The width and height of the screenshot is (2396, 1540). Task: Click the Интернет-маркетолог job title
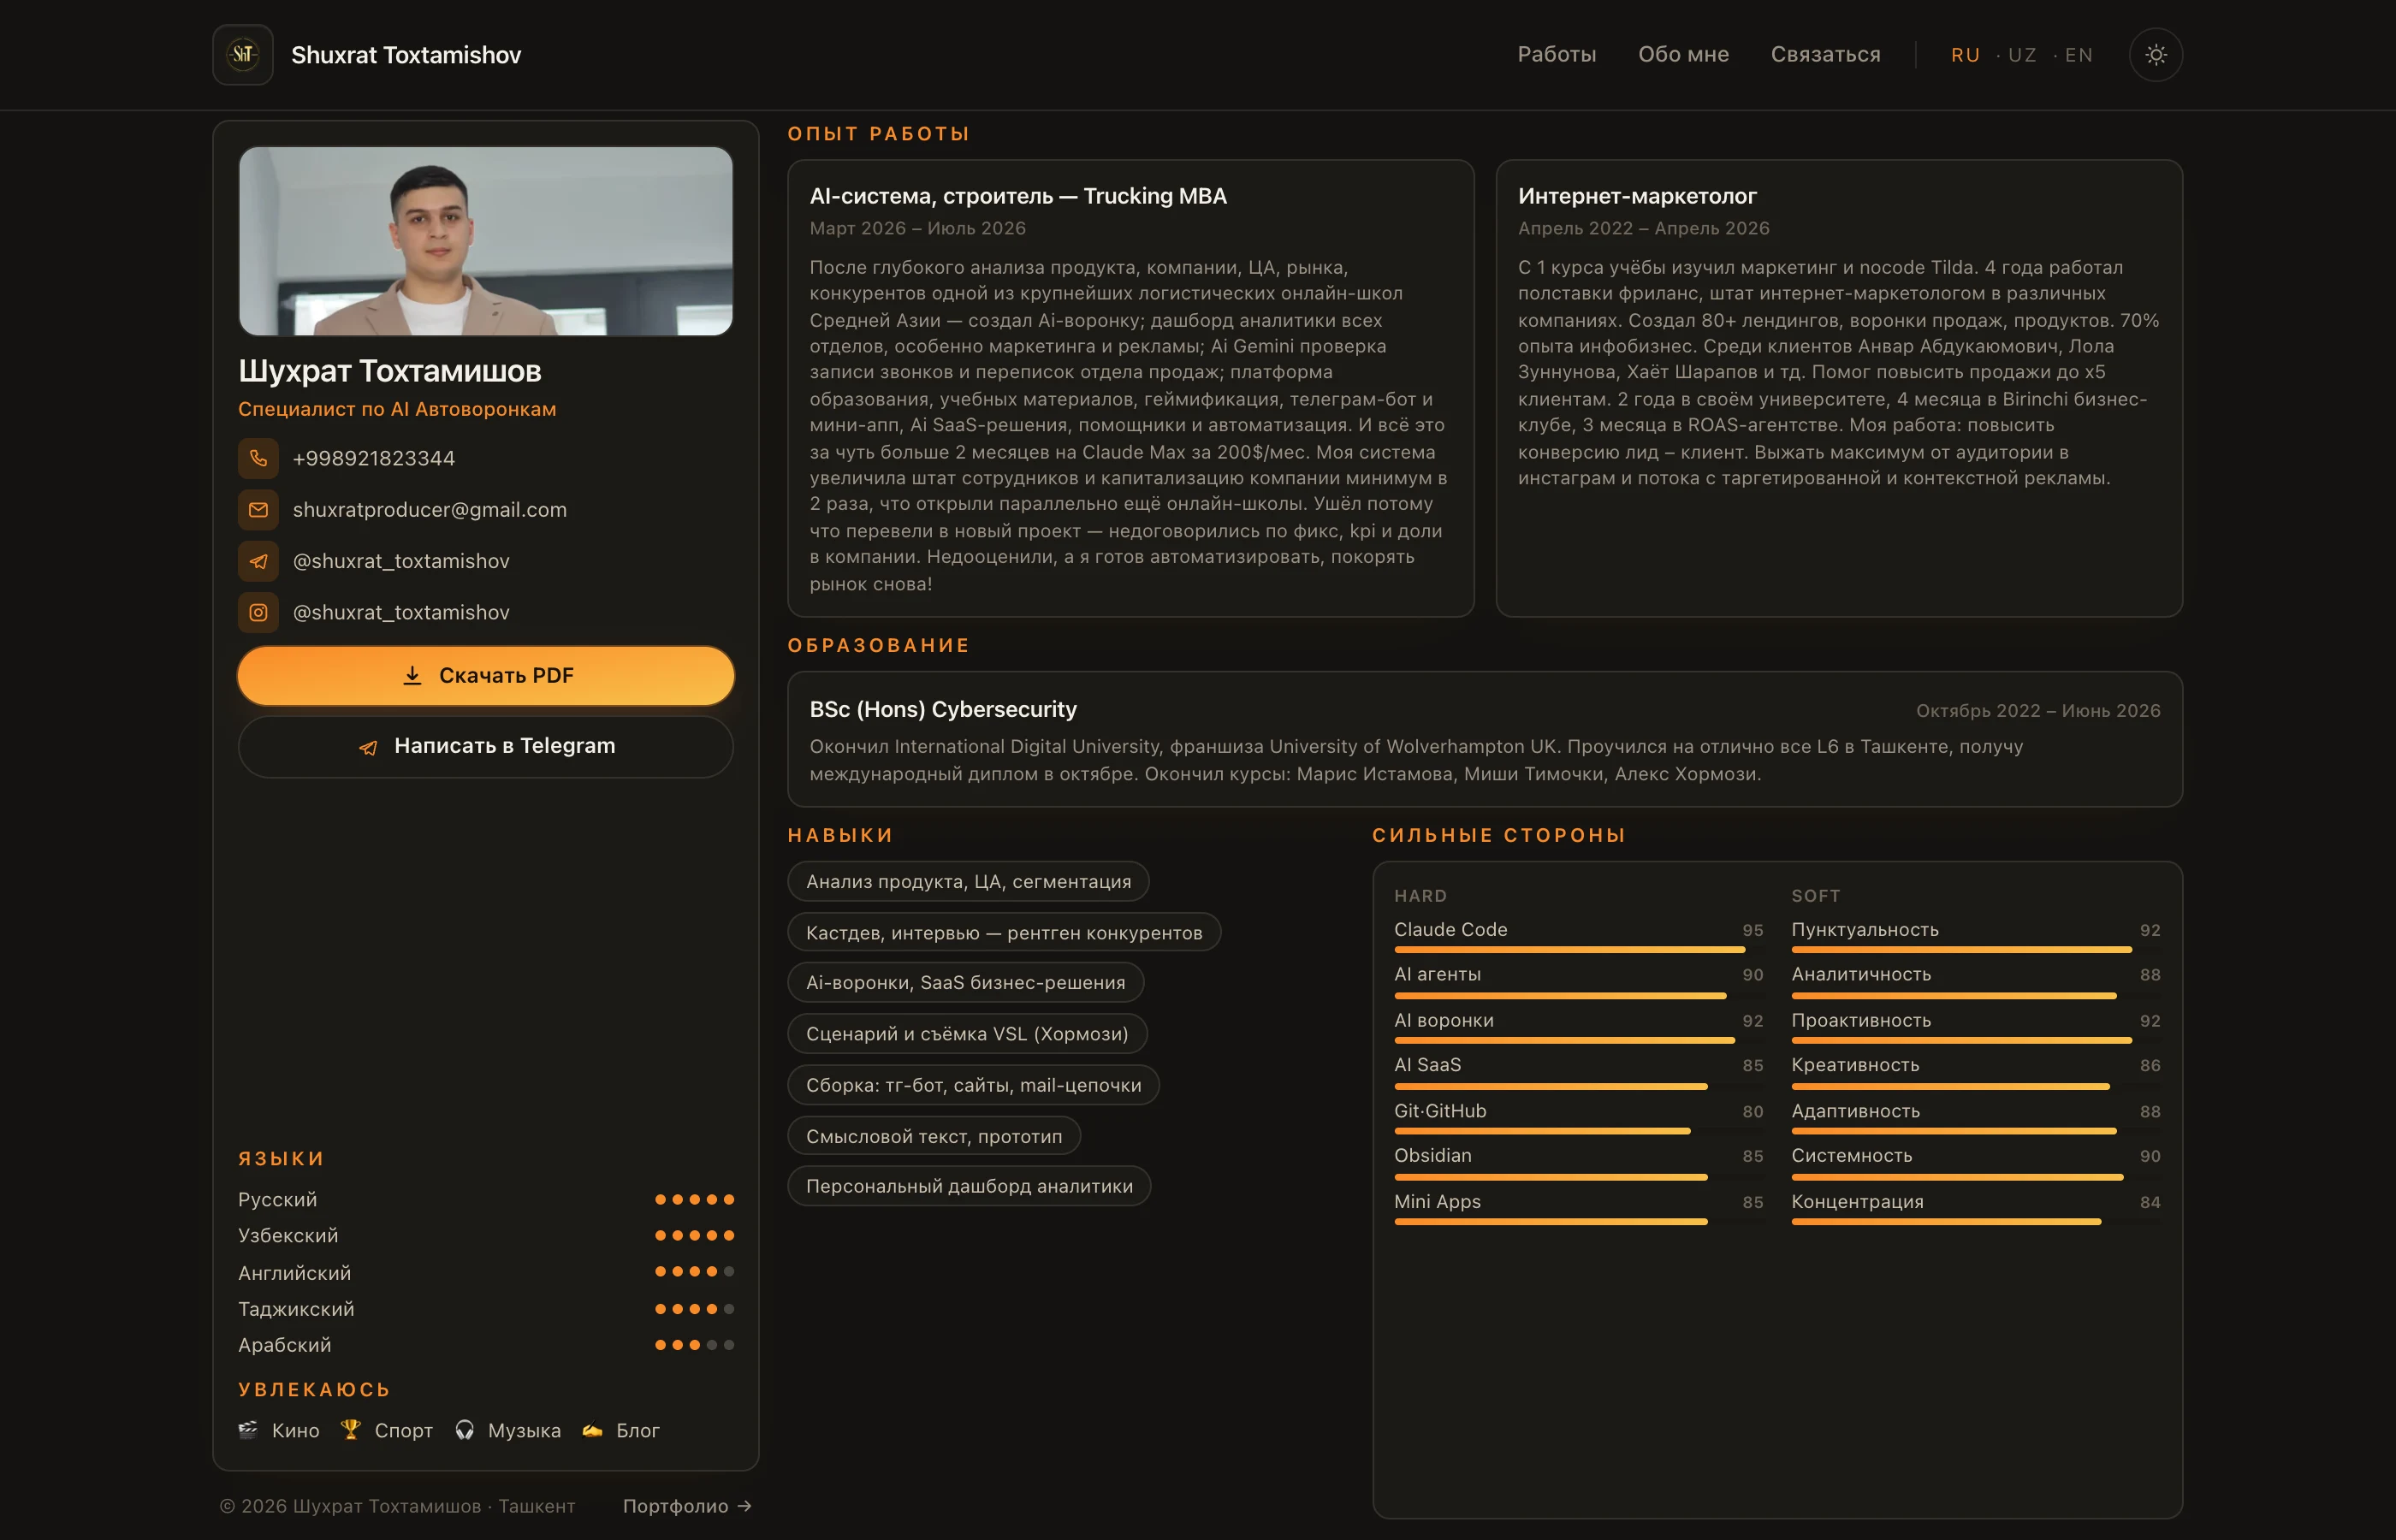(1637, 196)
